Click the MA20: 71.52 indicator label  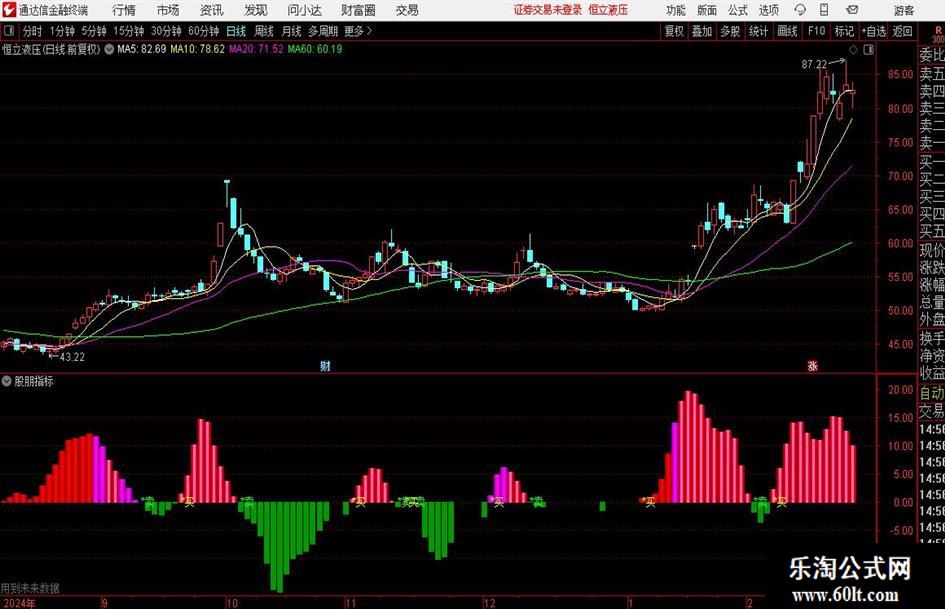point(256,49)
